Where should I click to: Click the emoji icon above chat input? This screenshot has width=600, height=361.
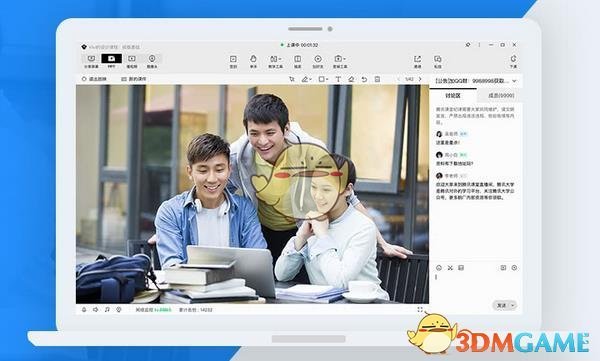(439, 268)
